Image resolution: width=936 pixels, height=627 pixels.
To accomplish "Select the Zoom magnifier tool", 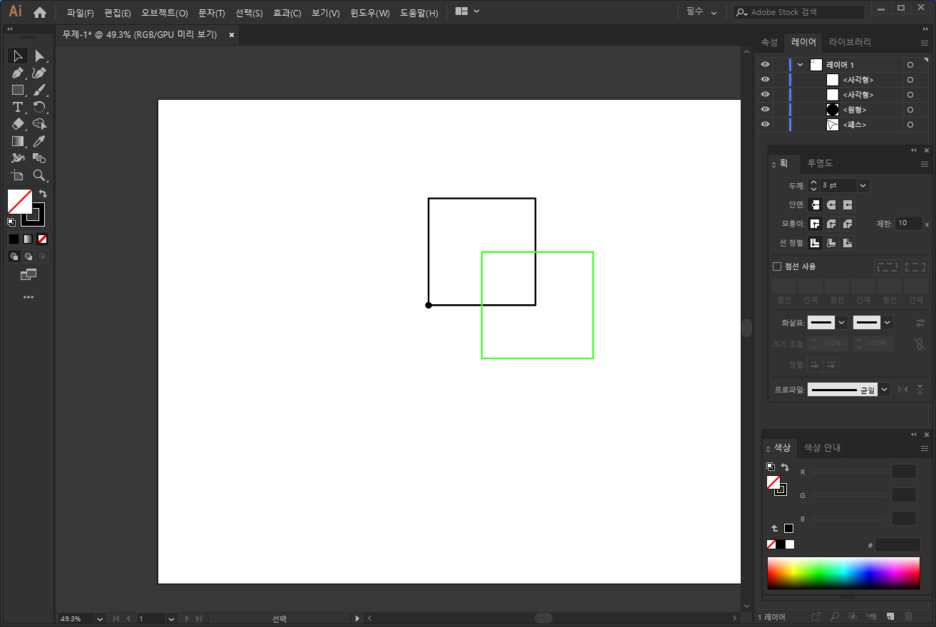I will coord(39,176).
